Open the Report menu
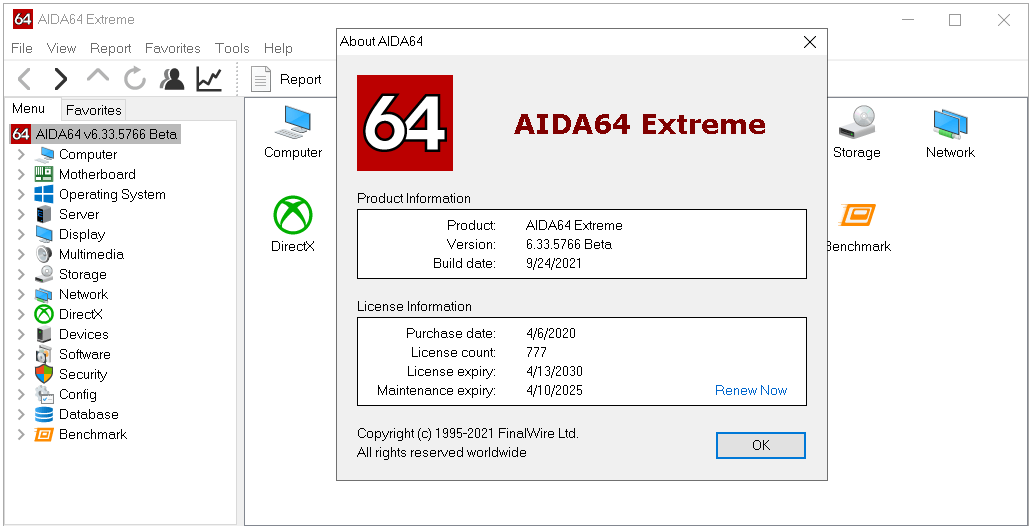Screen dimensions: 1030x526 (x=110, y=48)
